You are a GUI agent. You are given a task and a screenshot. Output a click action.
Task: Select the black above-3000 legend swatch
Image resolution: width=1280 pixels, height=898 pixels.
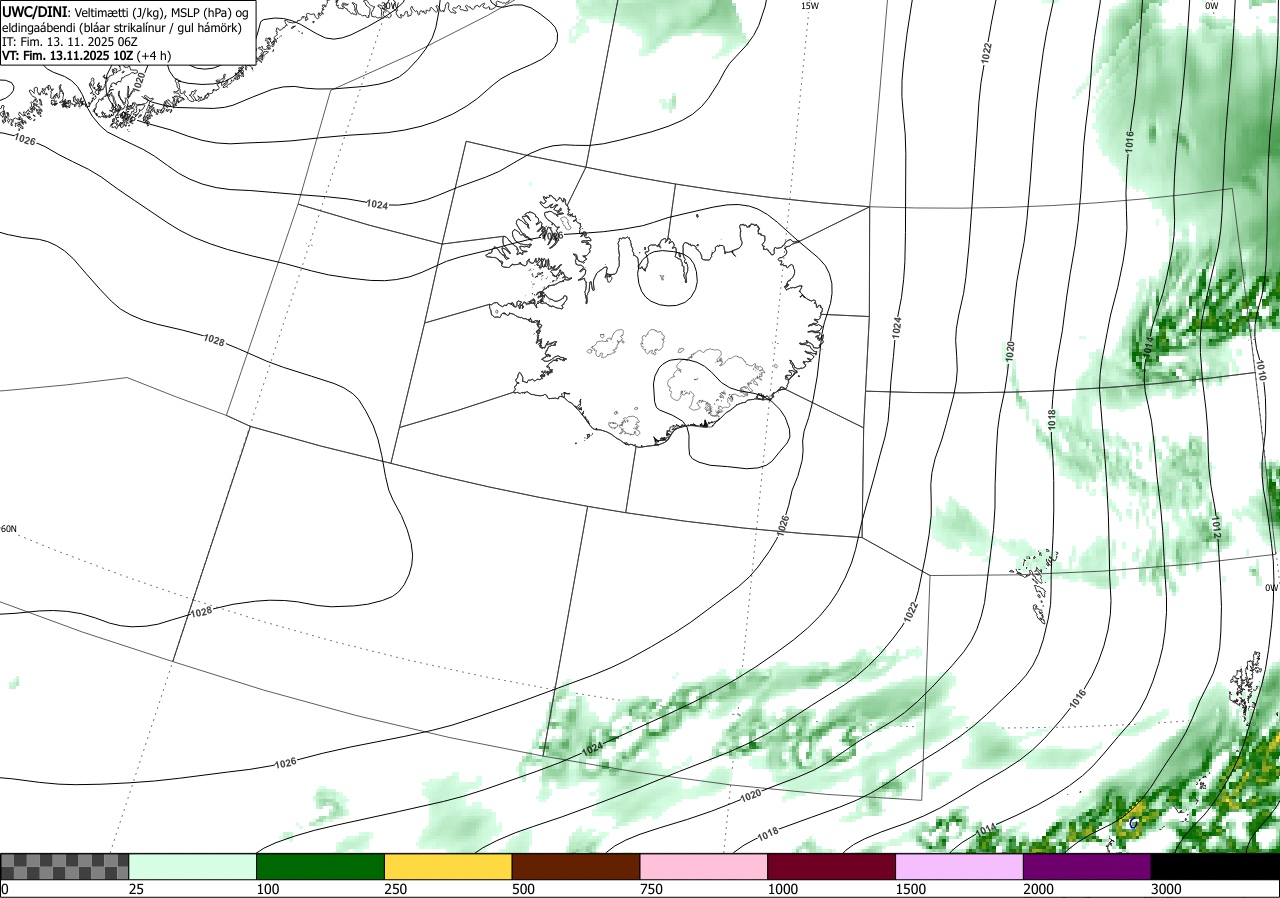tap(1215, 866)
